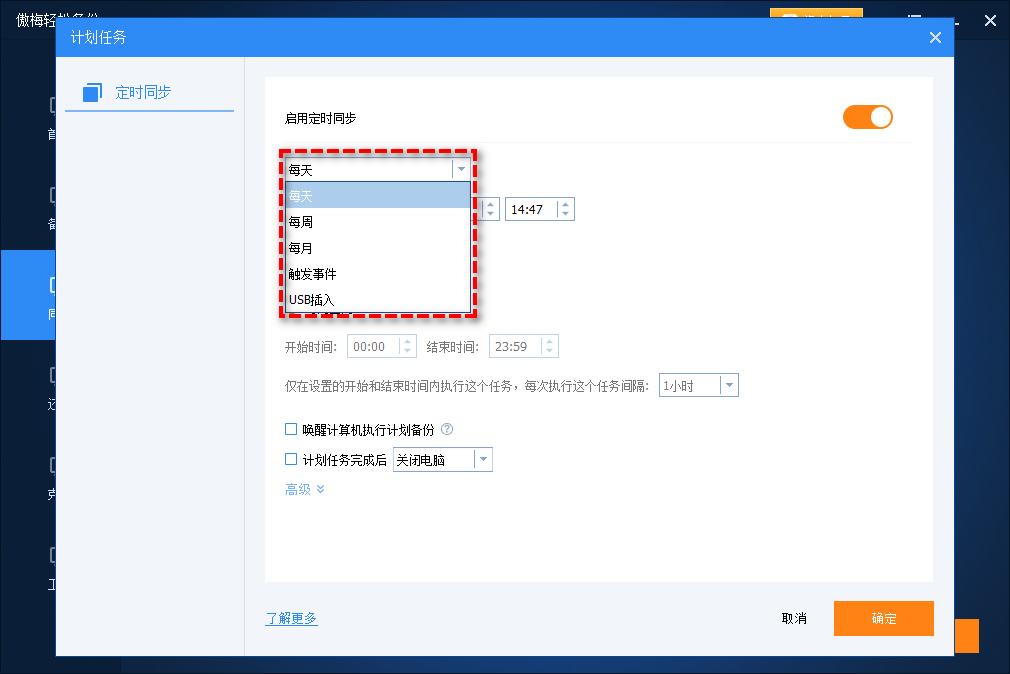The height and width of the screenshot is (674, 1010).
Task: Click the 确定 confirm button
Action: (883, 618)
